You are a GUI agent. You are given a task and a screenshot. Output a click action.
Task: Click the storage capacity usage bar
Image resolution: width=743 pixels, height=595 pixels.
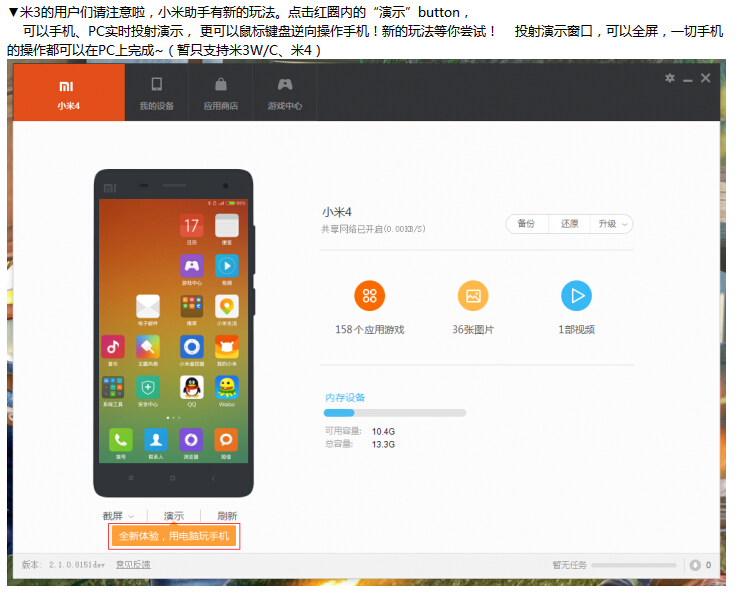(395, 413)
